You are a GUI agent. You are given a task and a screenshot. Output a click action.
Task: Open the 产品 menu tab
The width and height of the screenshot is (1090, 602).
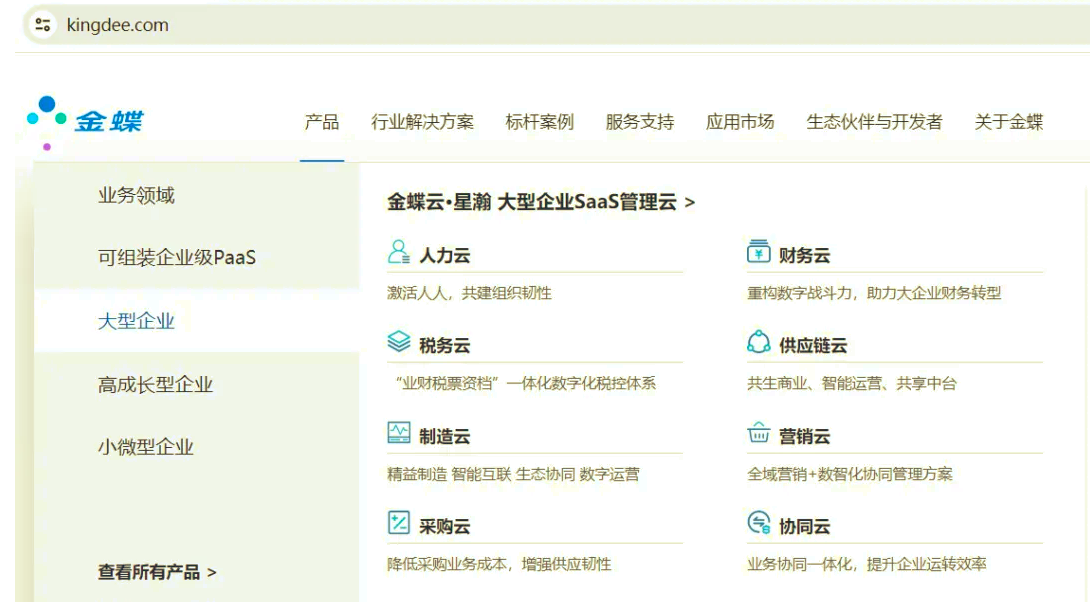click(x=322, y=122)
